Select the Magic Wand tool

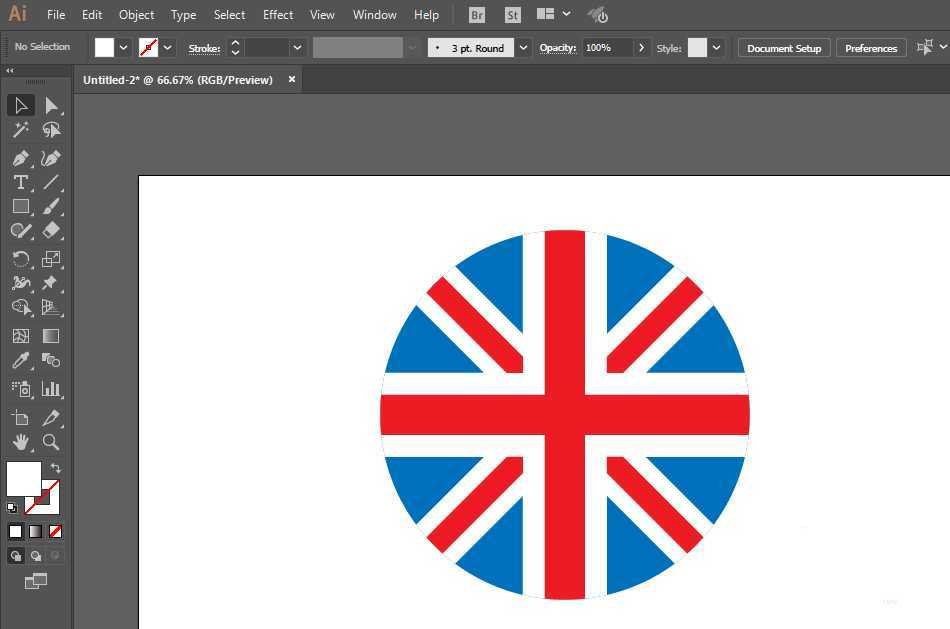[20, 130]
